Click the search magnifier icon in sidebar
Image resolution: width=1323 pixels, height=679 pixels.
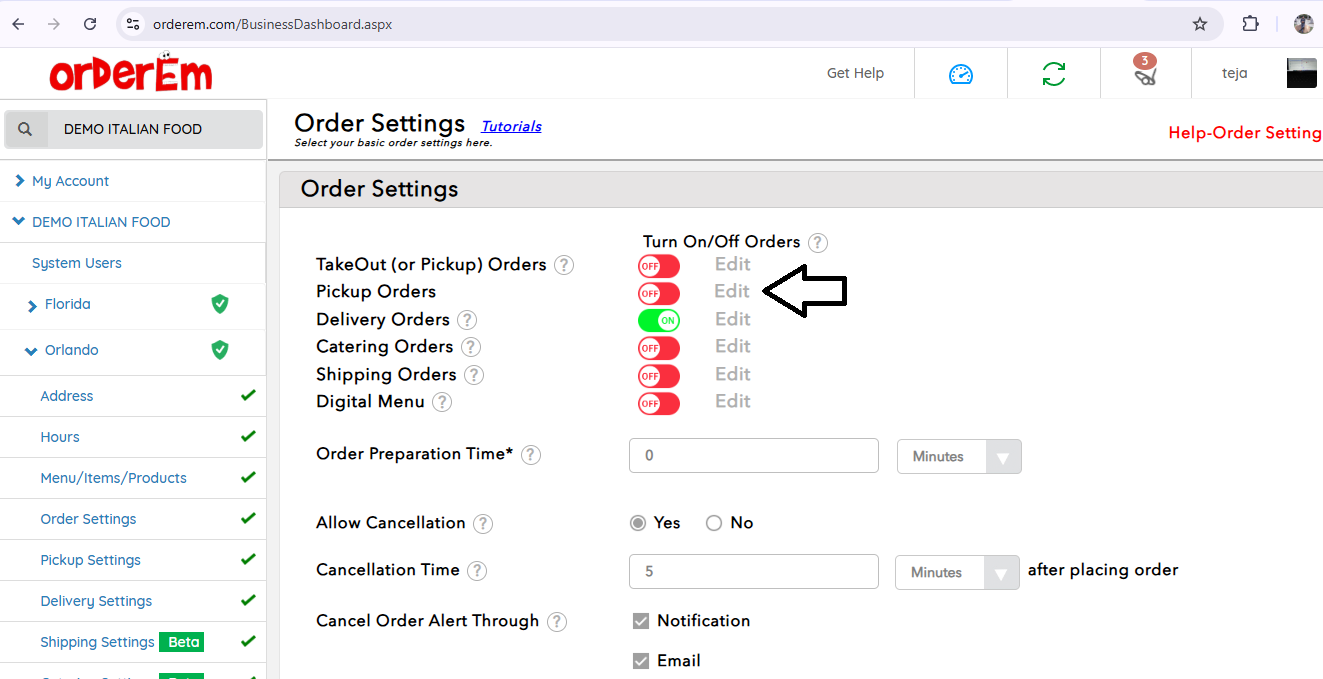click(x=26, y=129)
